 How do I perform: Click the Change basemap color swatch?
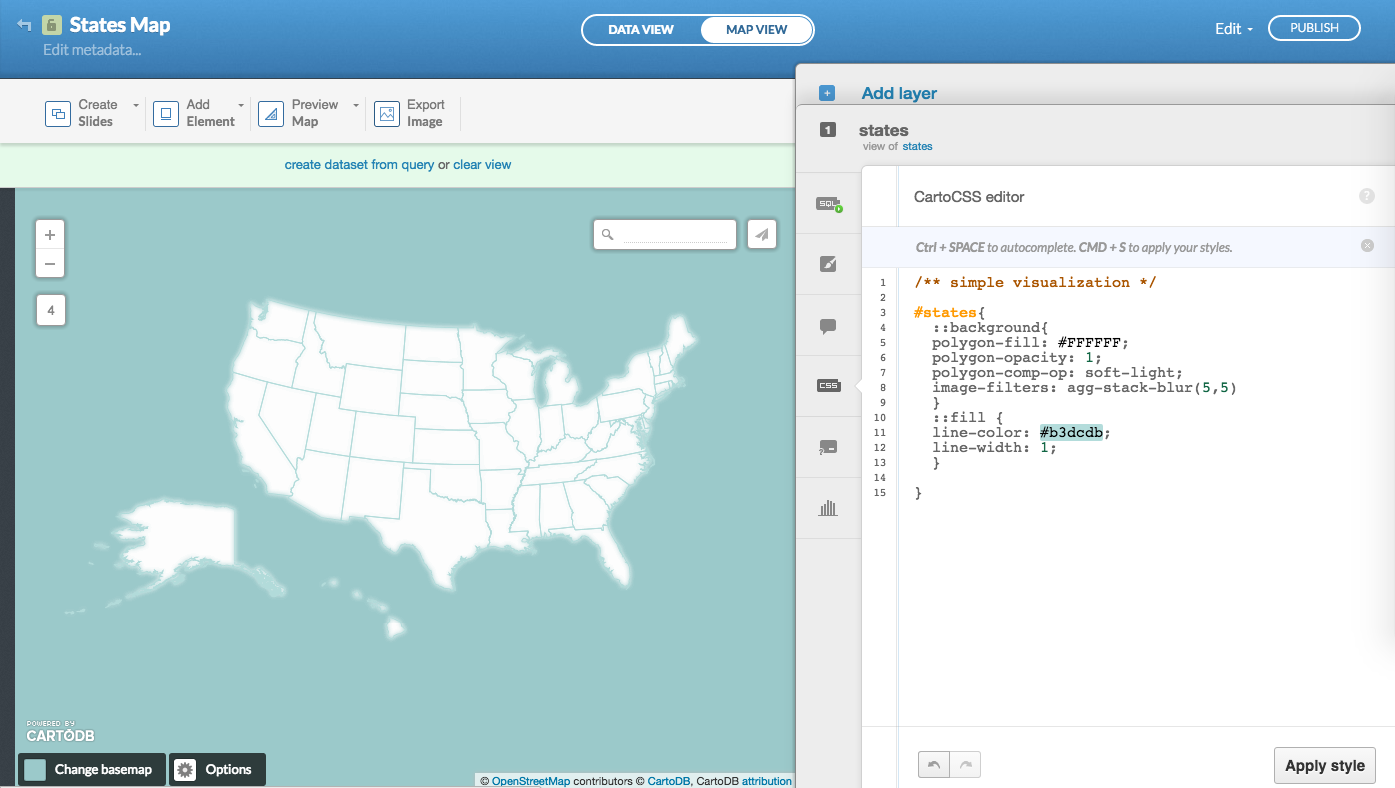click(x=35, y=770)
